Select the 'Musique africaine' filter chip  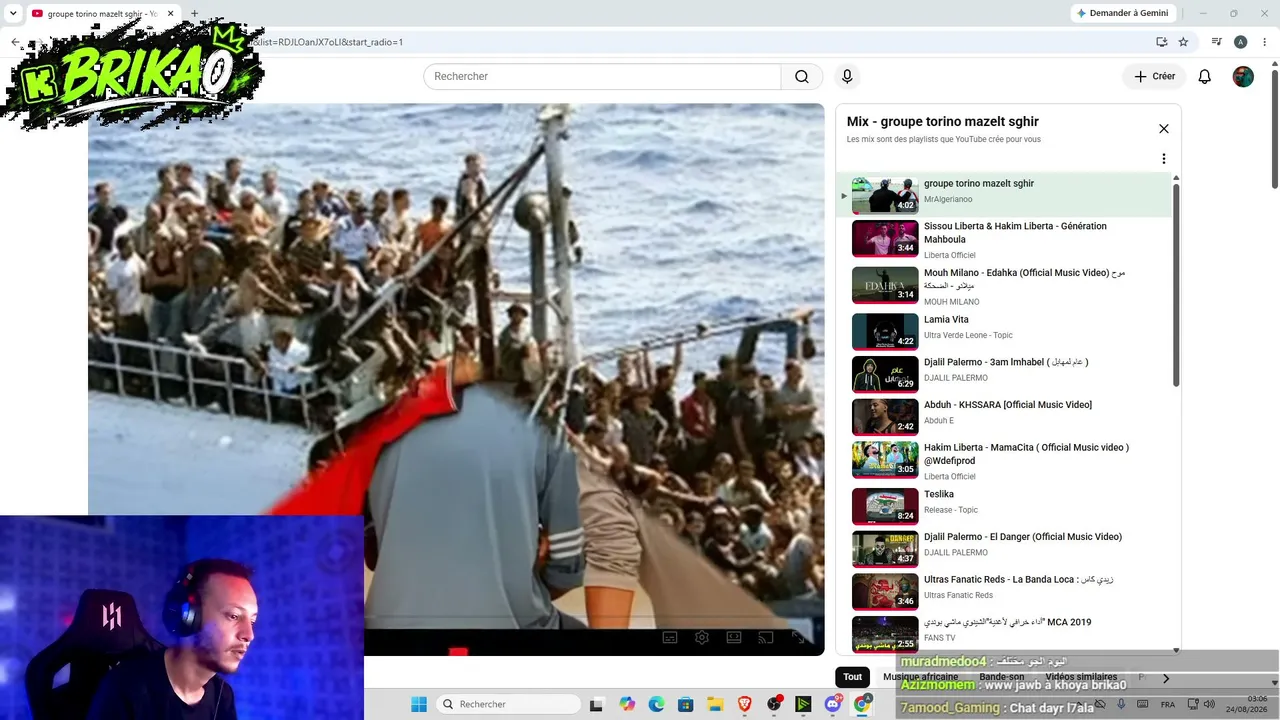[920, 677]
